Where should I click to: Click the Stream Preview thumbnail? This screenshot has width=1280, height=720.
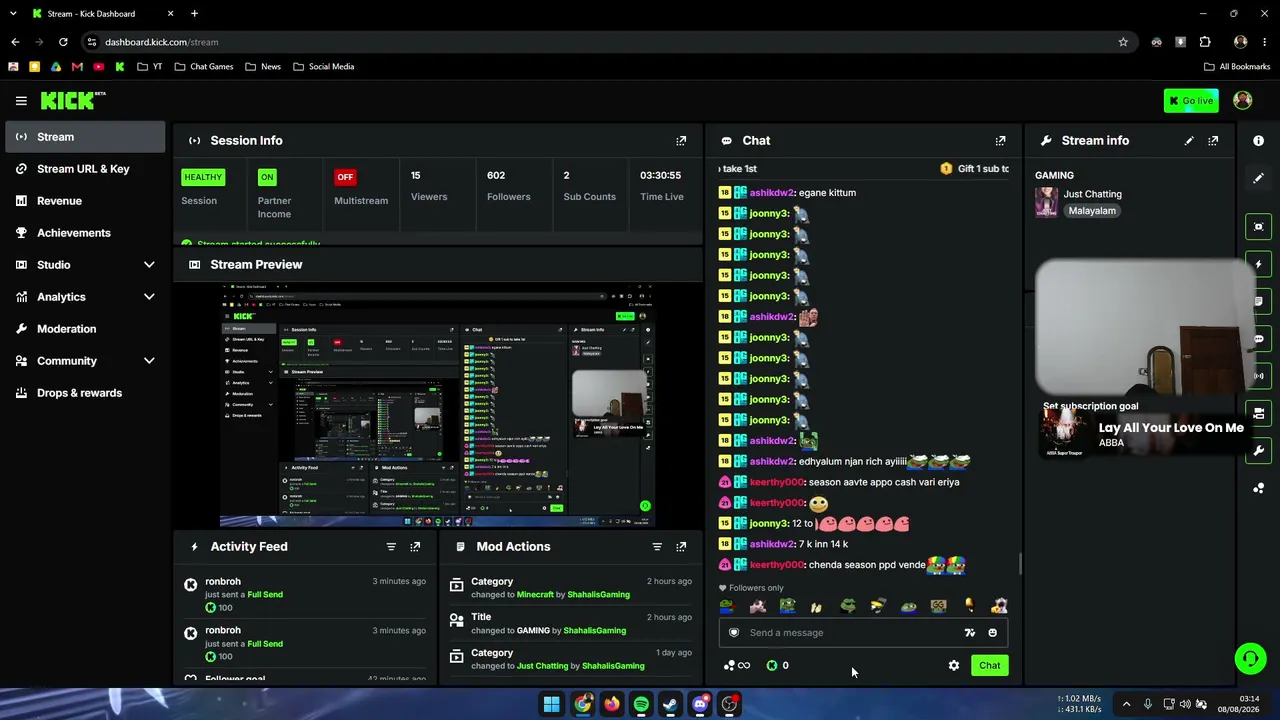437,404
